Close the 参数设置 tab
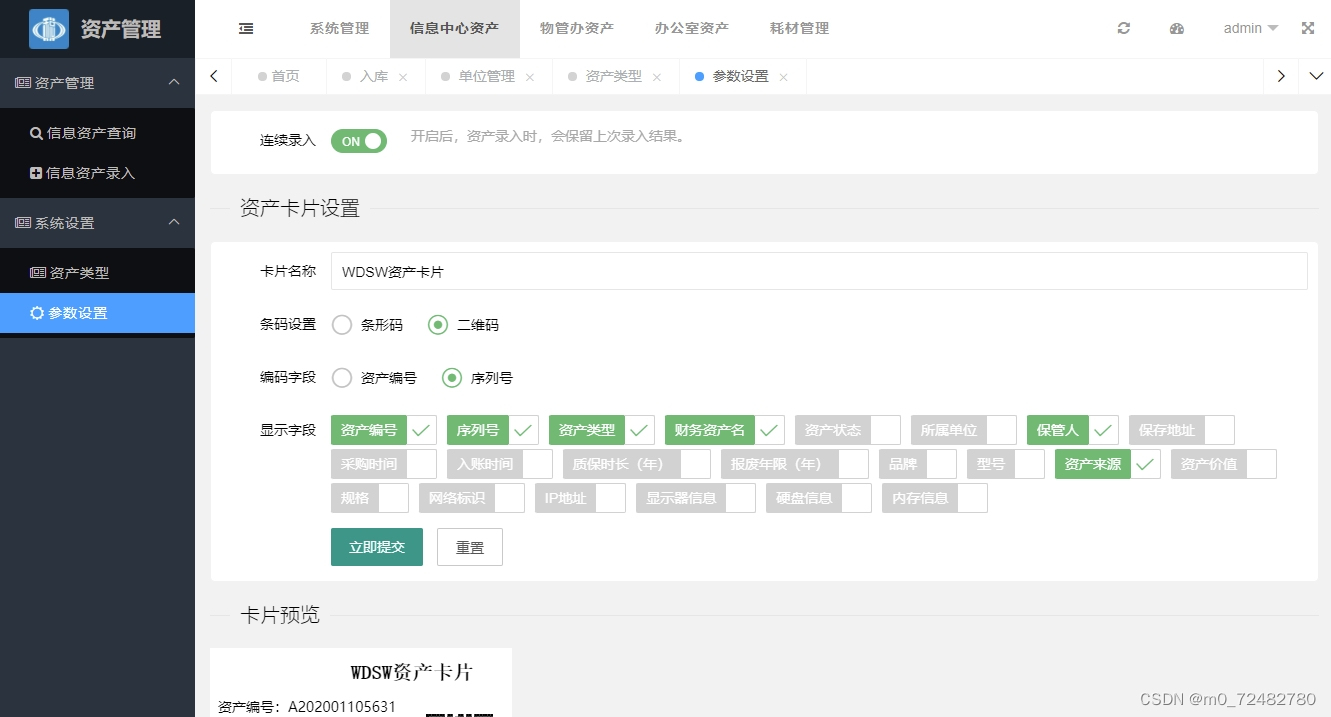 coord(783,77)
